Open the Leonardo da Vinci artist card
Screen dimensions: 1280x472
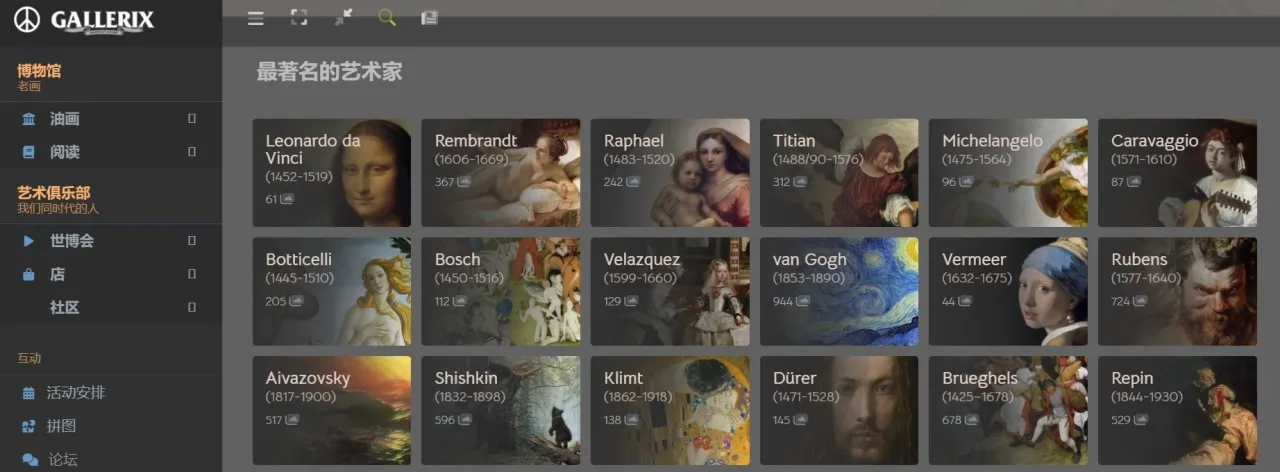pyautogui.click(x=332, y=173)
